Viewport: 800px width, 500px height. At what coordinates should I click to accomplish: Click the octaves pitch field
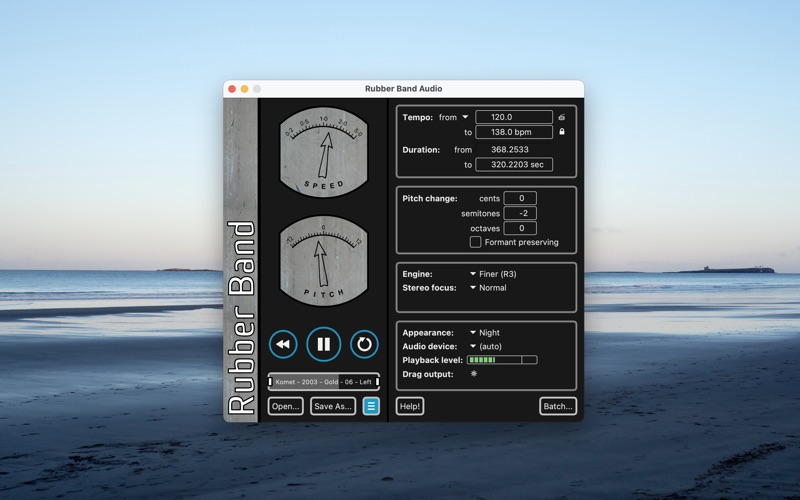(520, 228)
